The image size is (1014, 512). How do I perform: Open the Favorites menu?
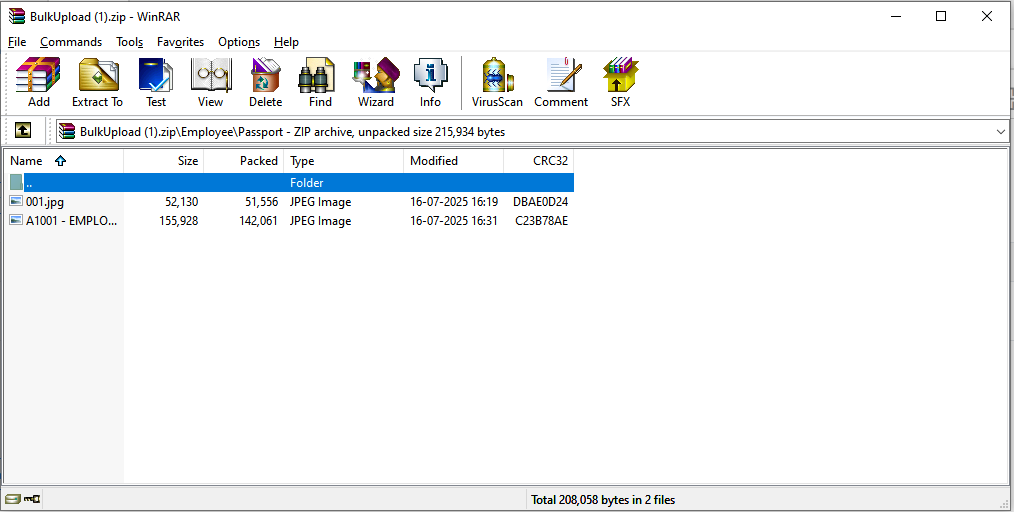180,42
